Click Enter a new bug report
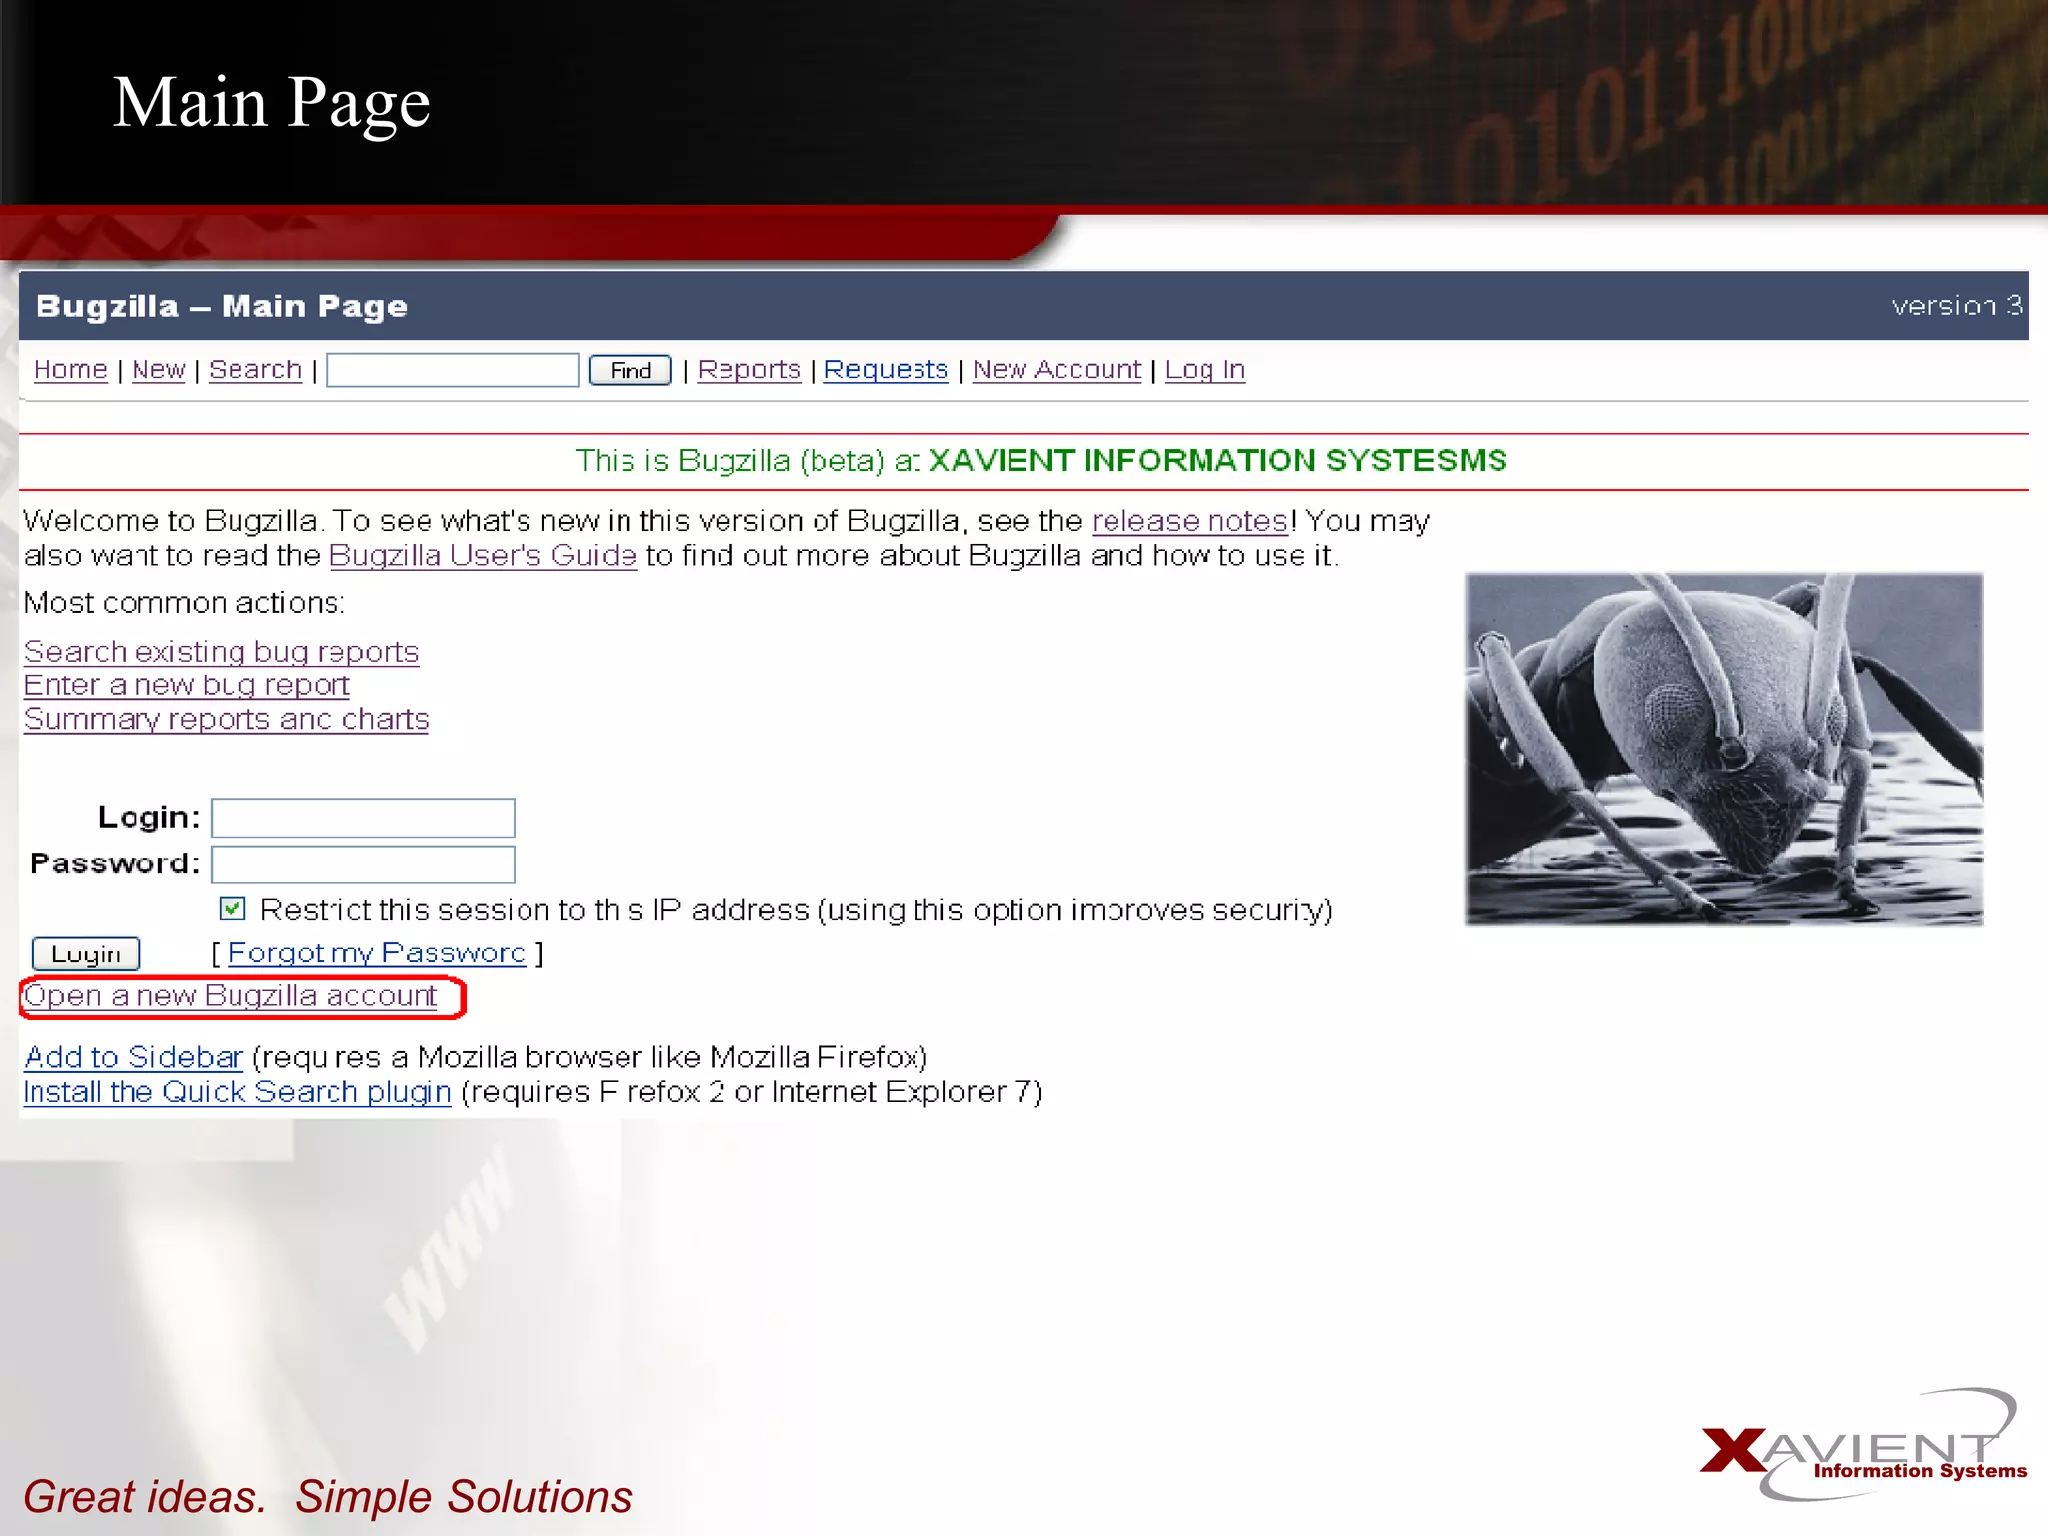Screen dimensions: 2048x1536 [x=187, y=686]
